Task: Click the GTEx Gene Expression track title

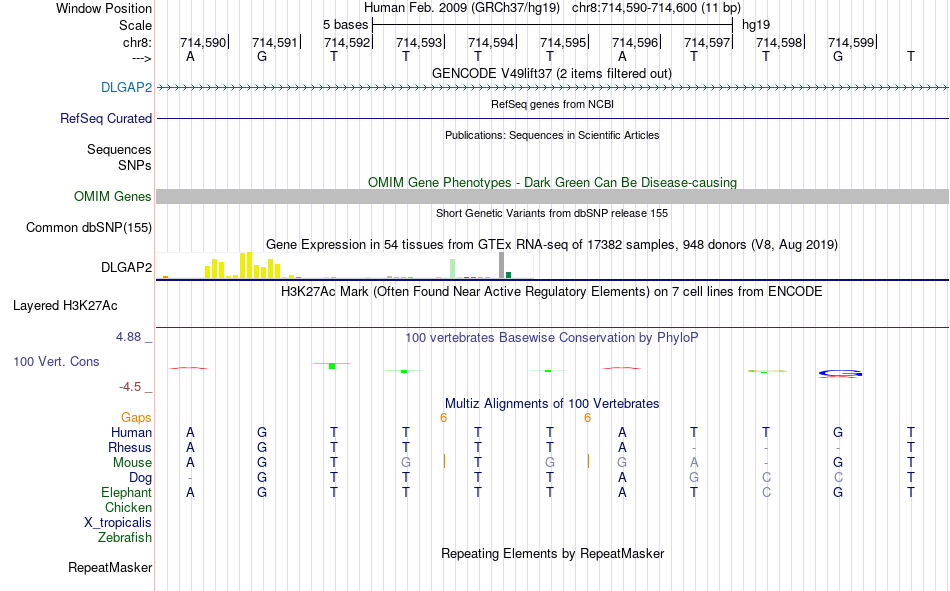Action: (552, 244)
